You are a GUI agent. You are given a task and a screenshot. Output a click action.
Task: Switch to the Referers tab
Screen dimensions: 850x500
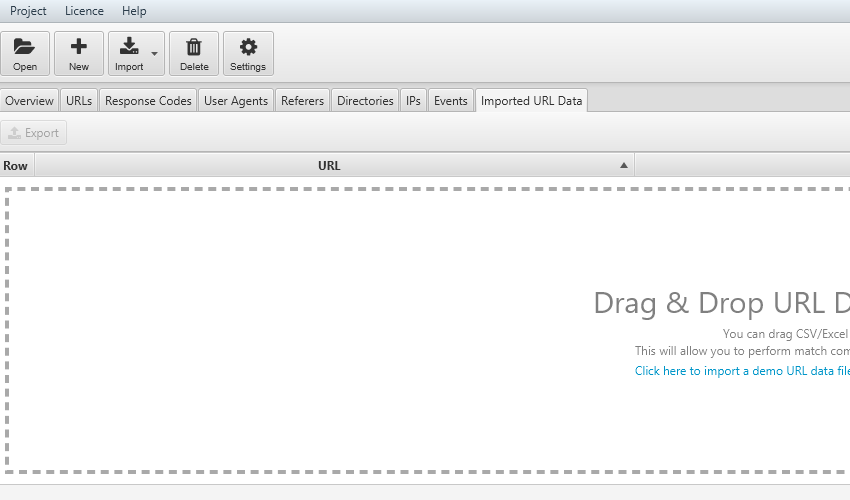(x=302, y=101)
